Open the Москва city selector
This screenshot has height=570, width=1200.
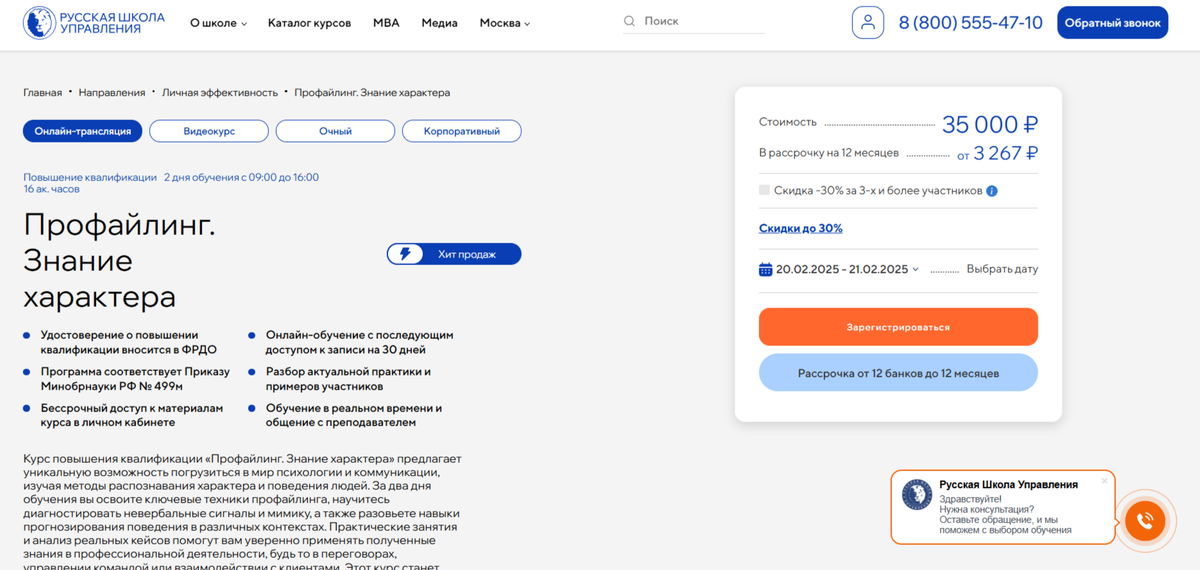pyautogui.click(x=505, y=23)
